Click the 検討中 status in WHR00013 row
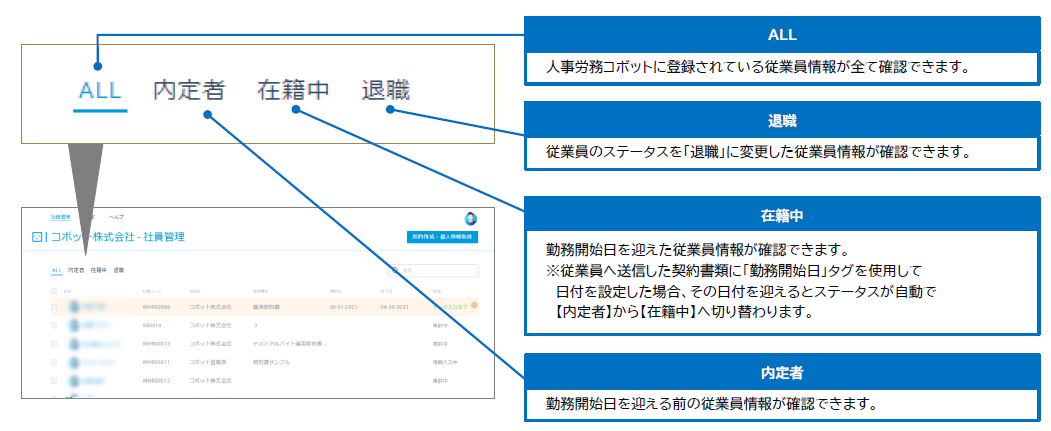The height and width of the screenshot is (431, 1051). [x=442, y=344]
